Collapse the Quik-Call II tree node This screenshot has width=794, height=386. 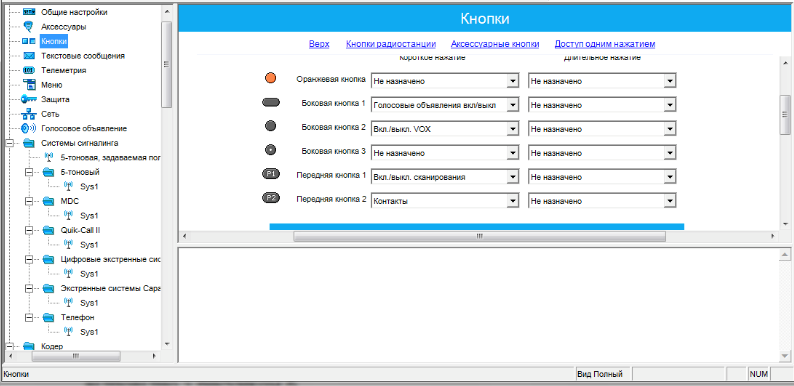click(x=28, y=230)
